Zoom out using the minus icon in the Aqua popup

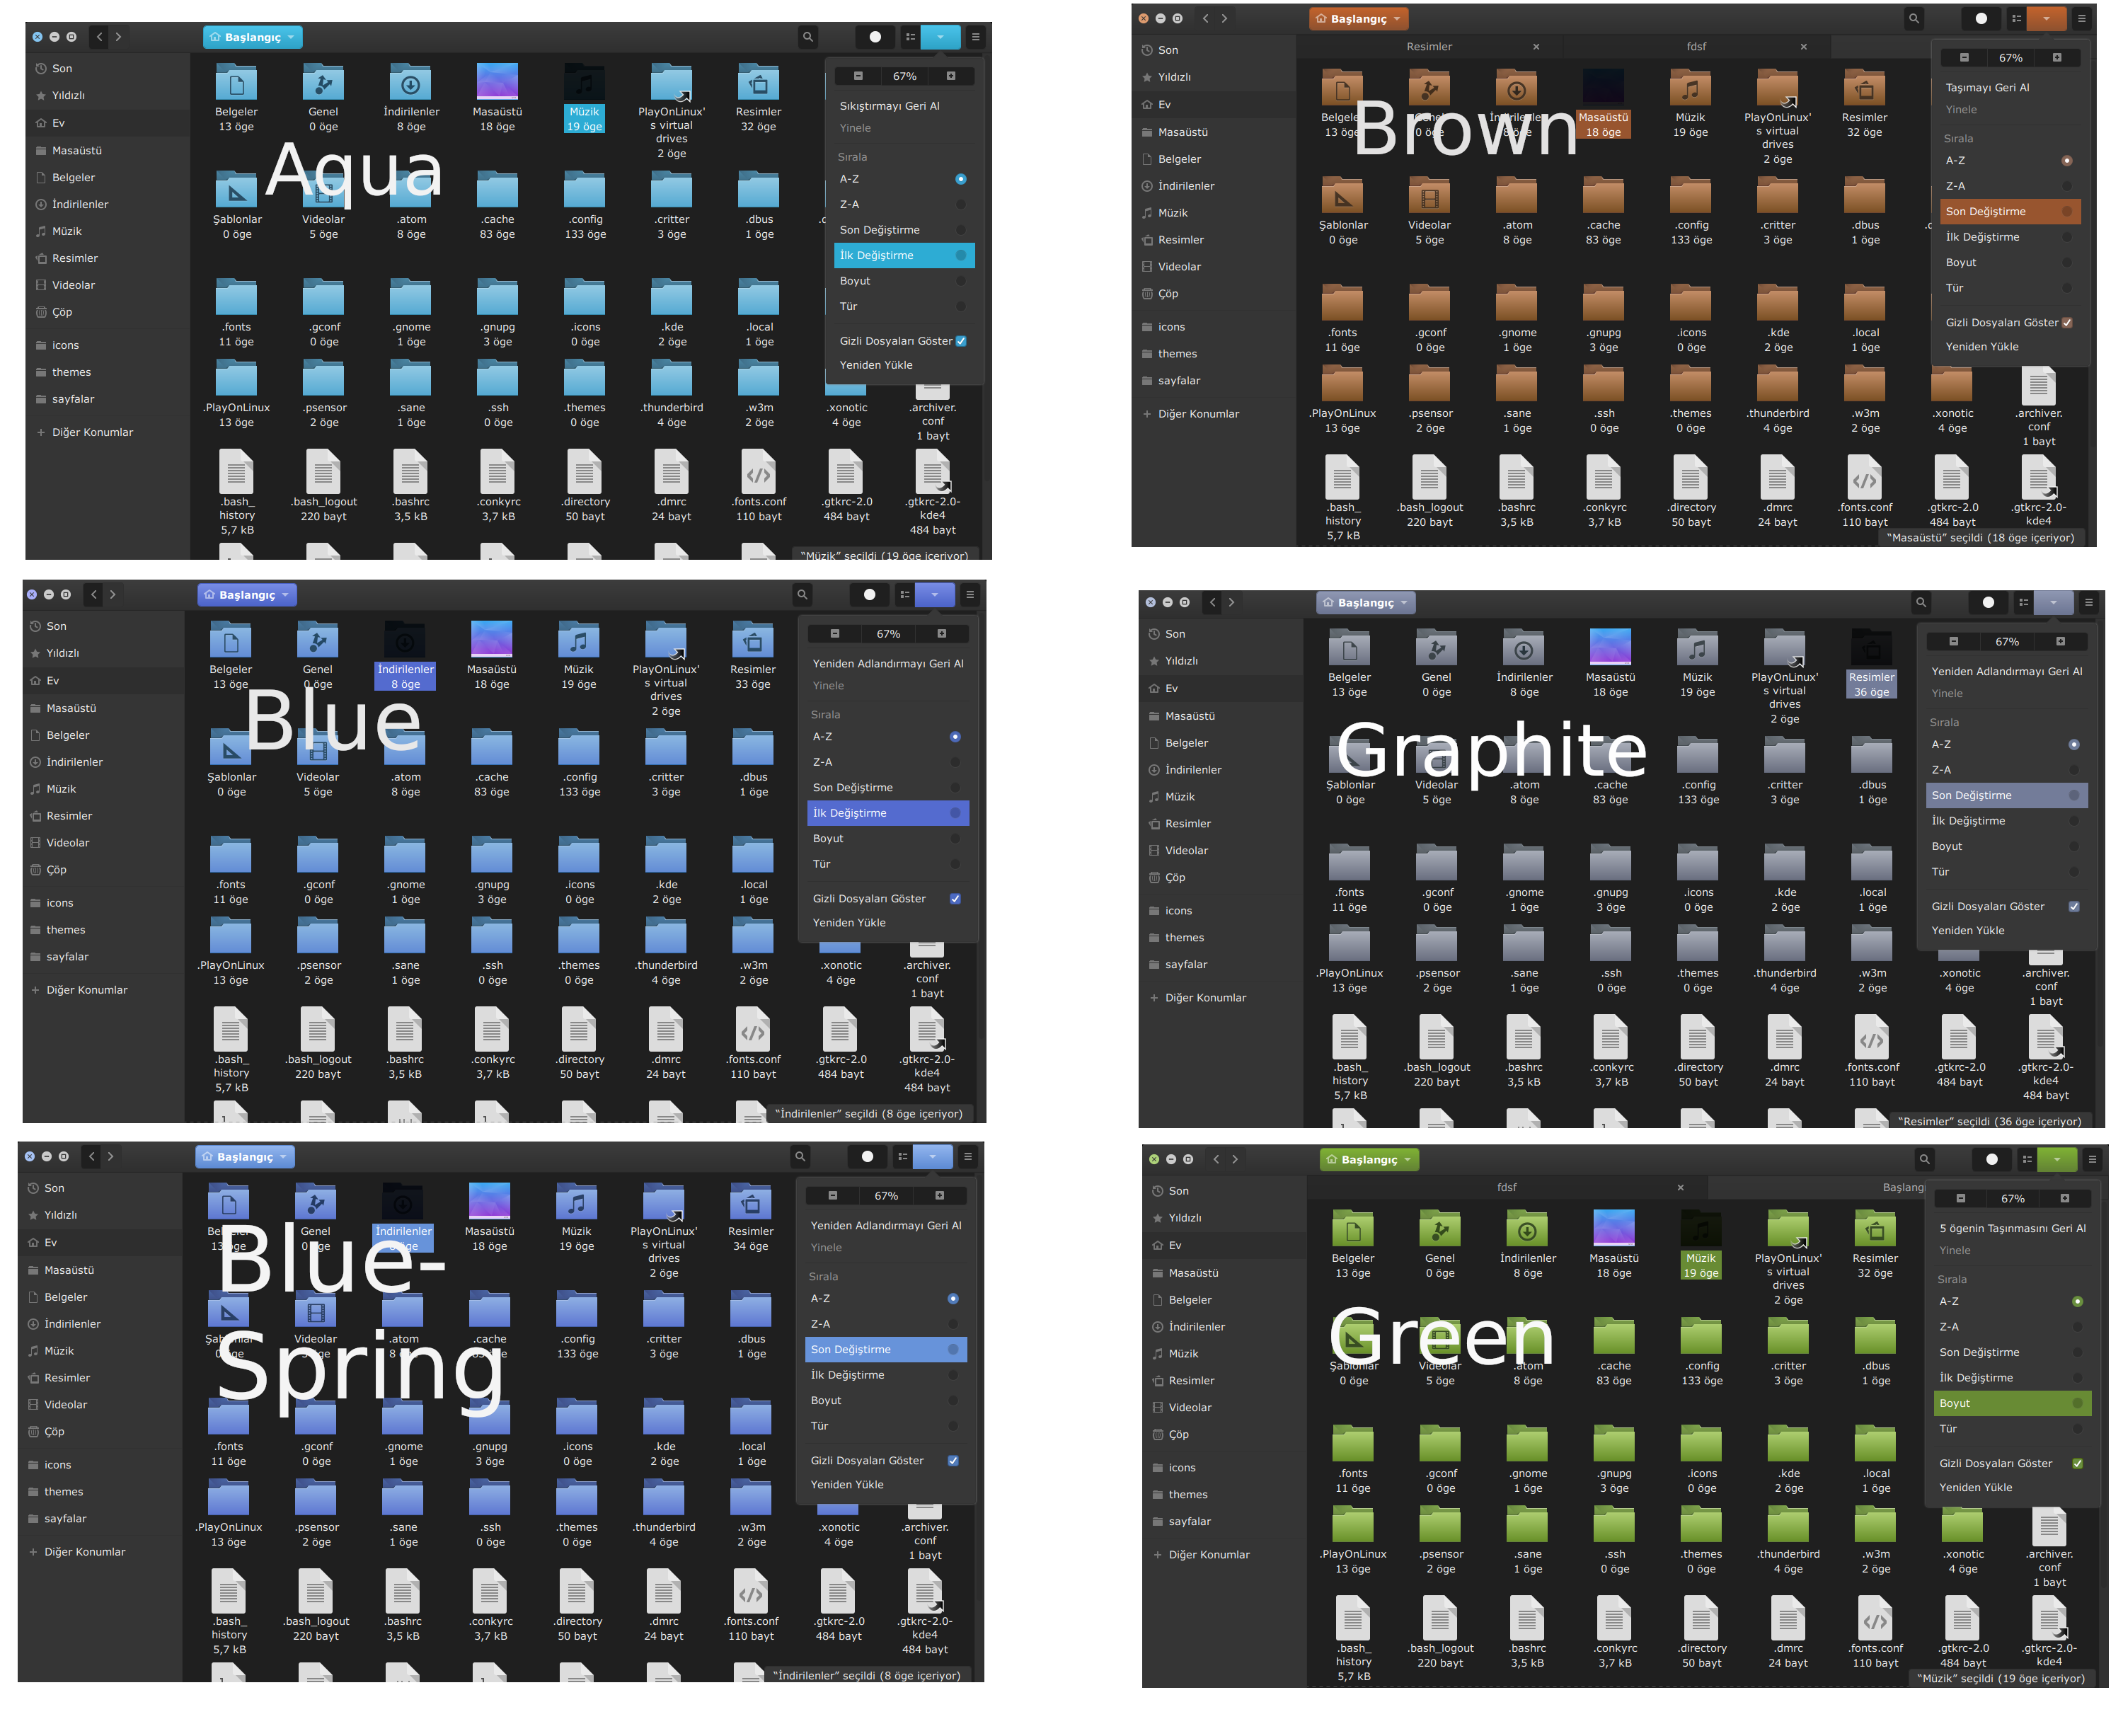coord(858,76)
